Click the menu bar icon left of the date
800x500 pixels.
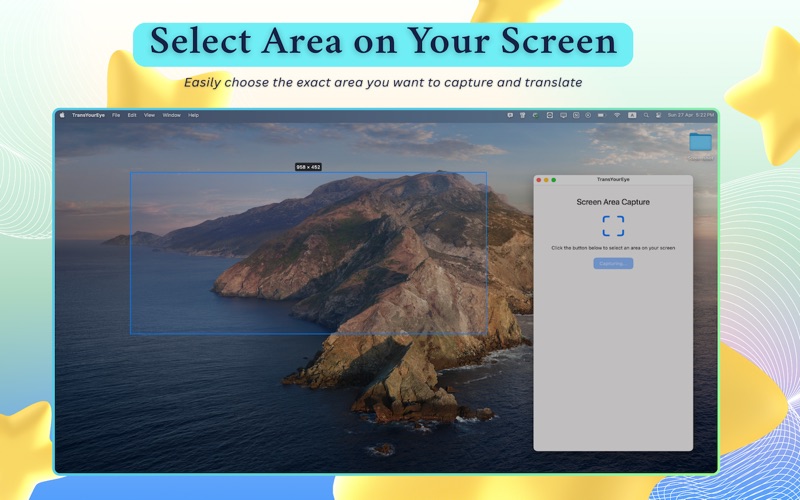point(659,115)
